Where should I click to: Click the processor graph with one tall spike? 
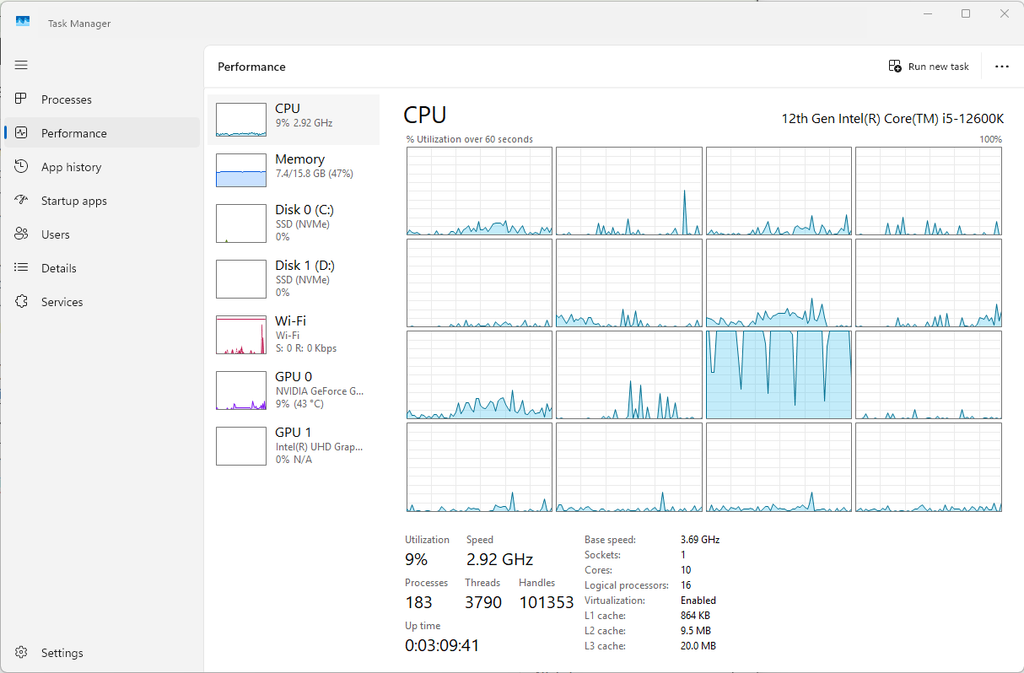tap(629, 191)
